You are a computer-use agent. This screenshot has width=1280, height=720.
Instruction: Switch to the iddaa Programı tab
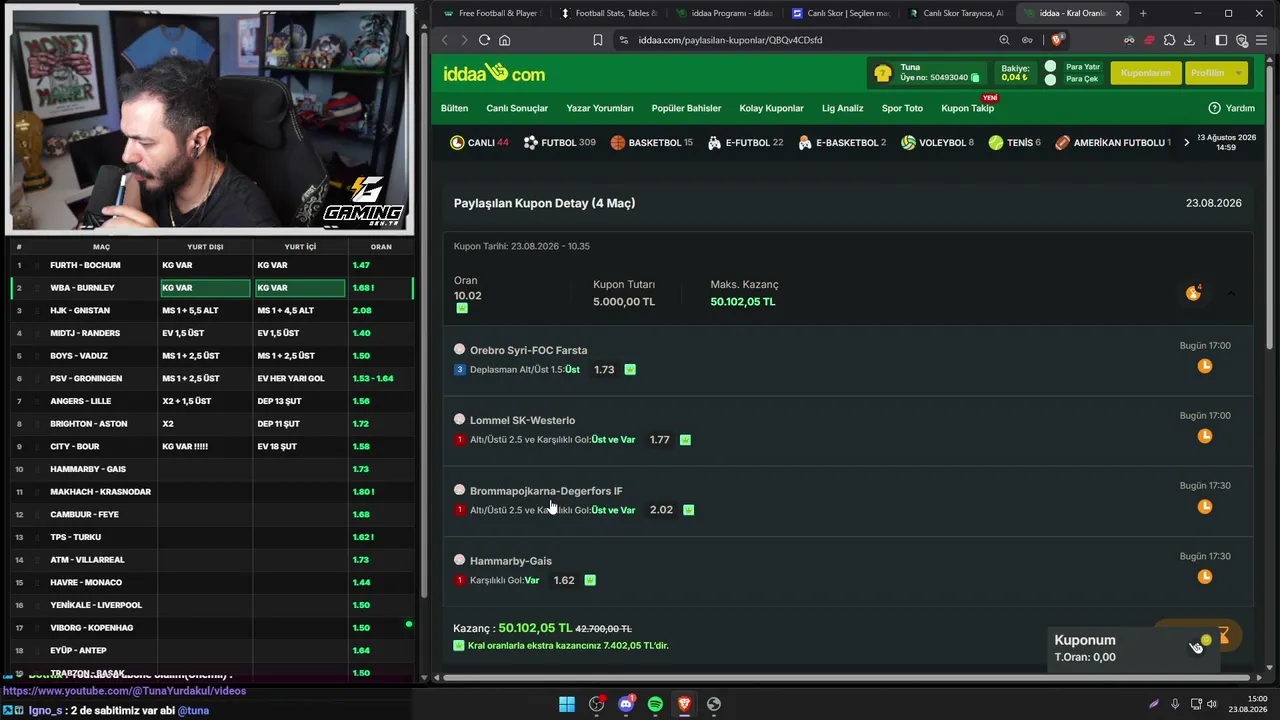pyautogui.click(x=724, y=13)
